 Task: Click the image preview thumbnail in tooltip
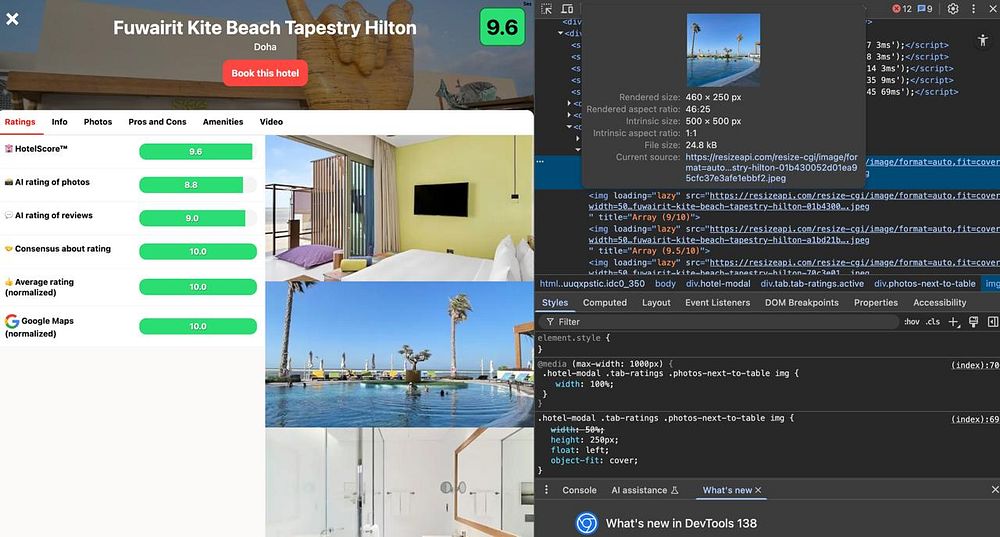coord(723,50)
